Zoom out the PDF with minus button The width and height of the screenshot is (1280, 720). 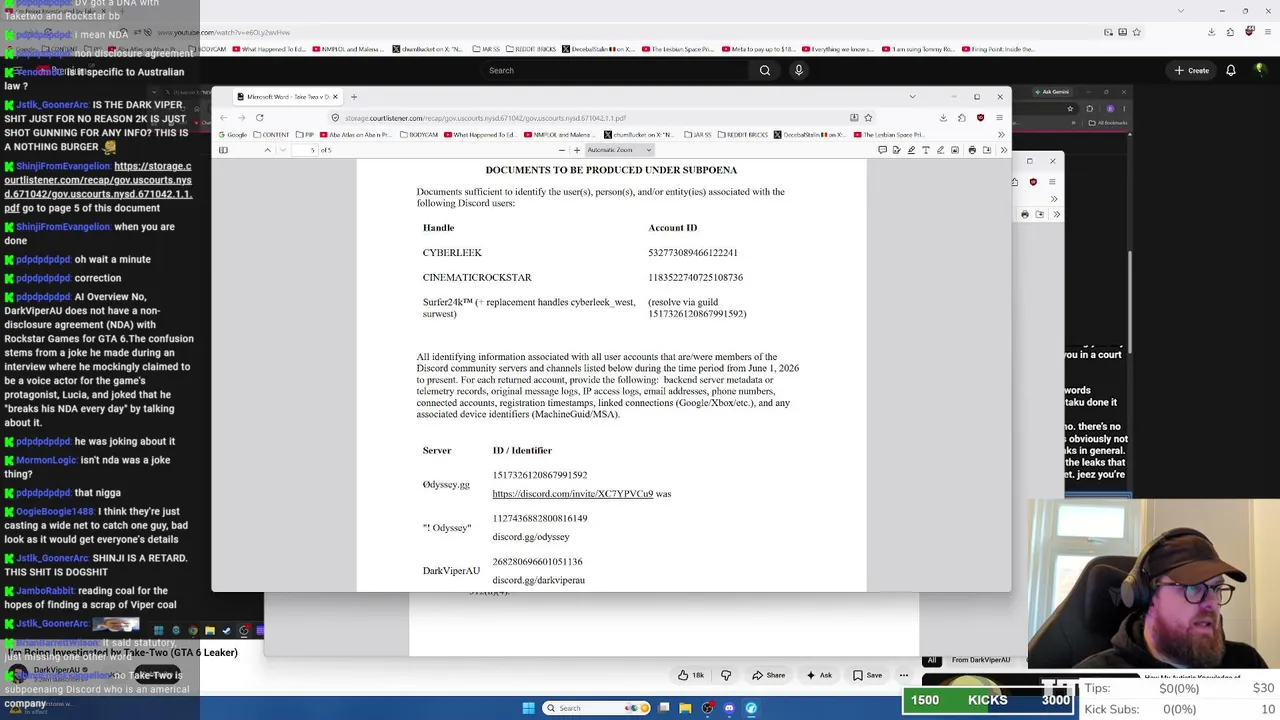pos(562,150)
